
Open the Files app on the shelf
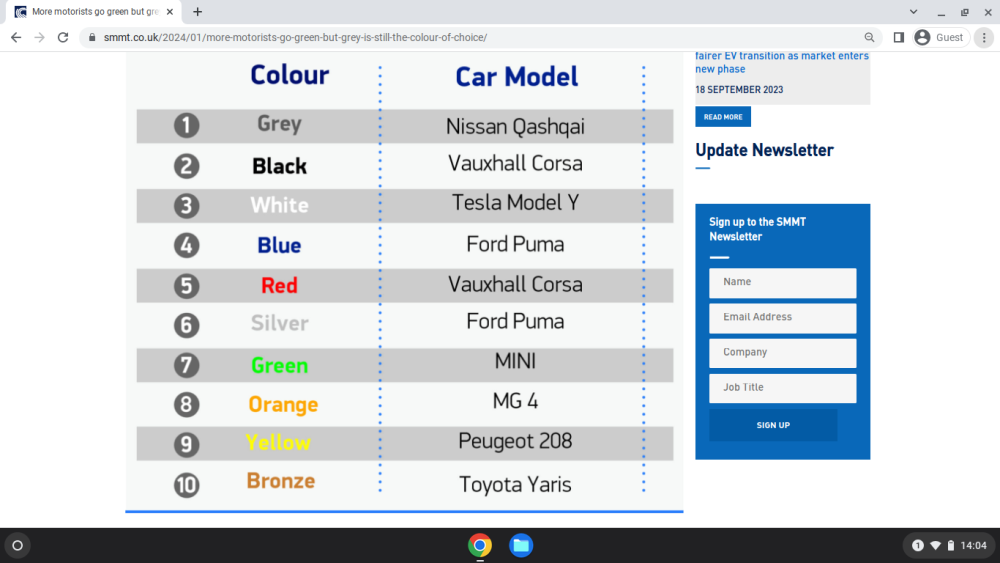[x=520, y=545]
